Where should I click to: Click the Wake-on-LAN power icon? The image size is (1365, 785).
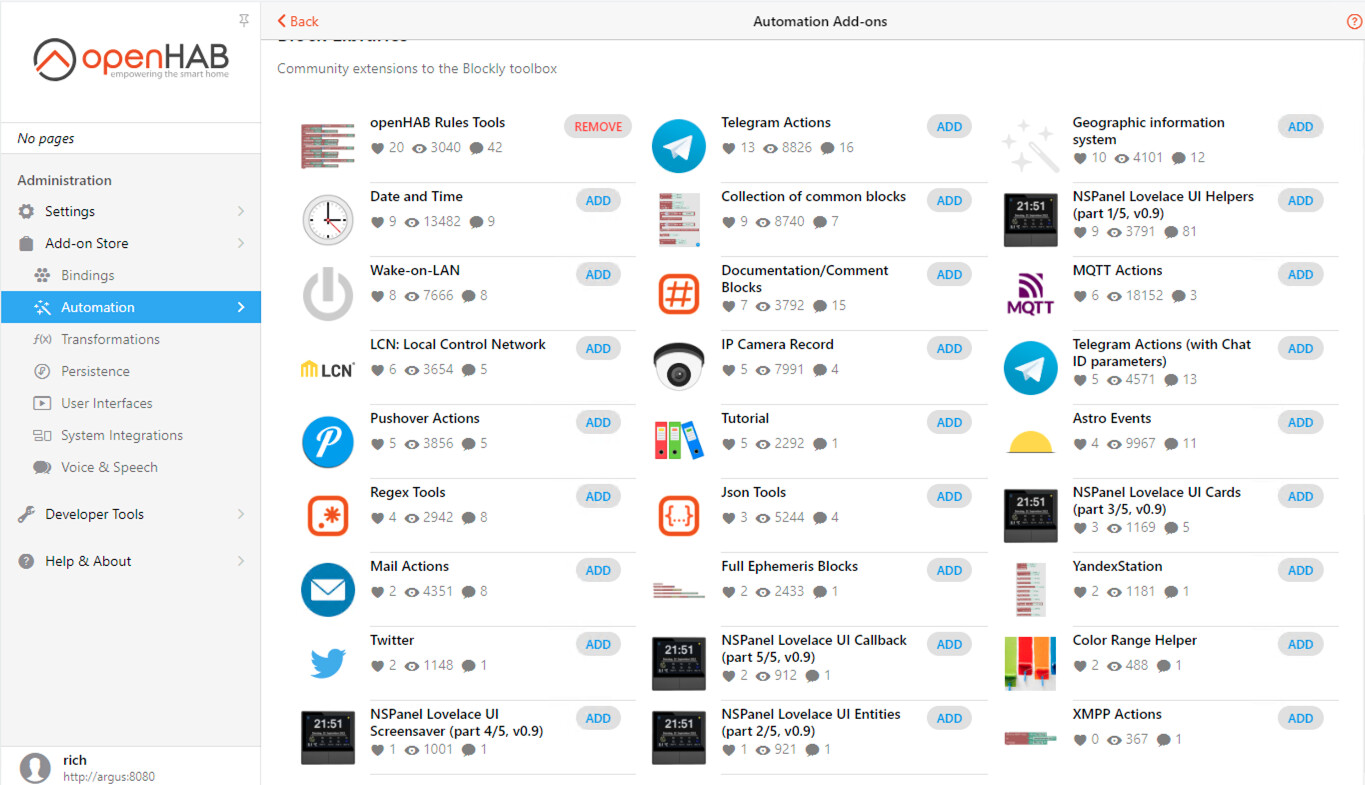pyautogui.click(x=328, y=294)
